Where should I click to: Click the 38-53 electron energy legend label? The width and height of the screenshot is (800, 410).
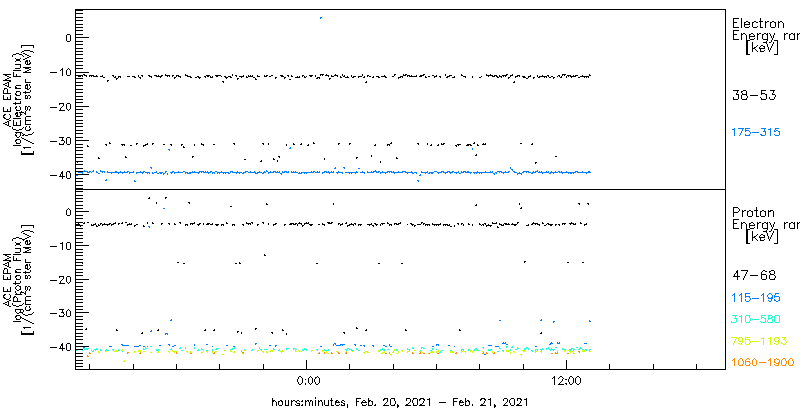pos(754,95)
